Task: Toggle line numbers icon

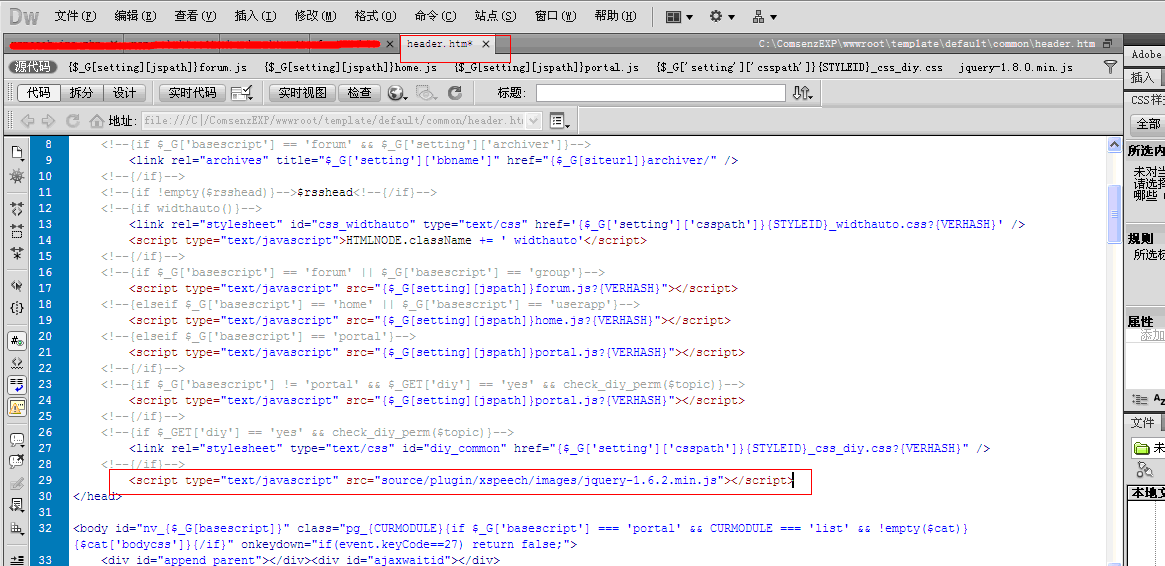Action: click(x=16, y=340)
